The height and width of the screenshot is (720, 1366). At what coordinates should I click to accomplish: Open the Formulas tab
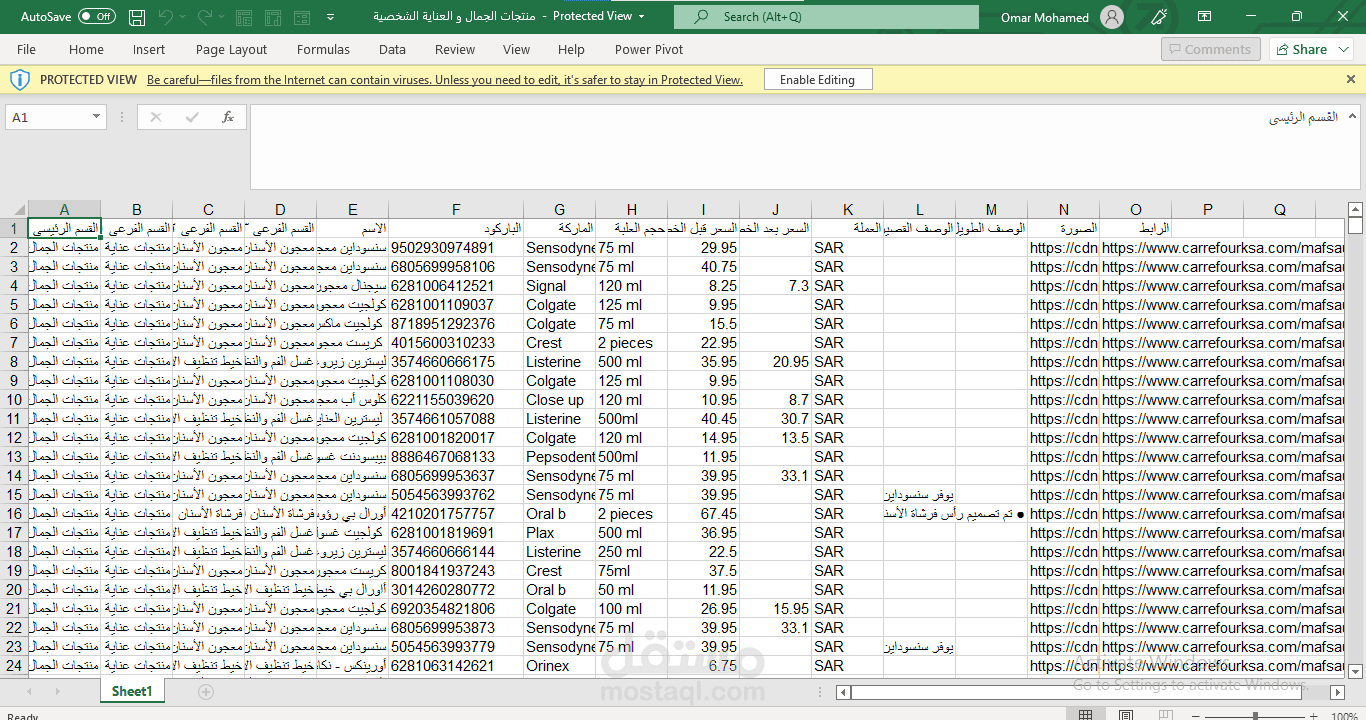click(323, 49)
